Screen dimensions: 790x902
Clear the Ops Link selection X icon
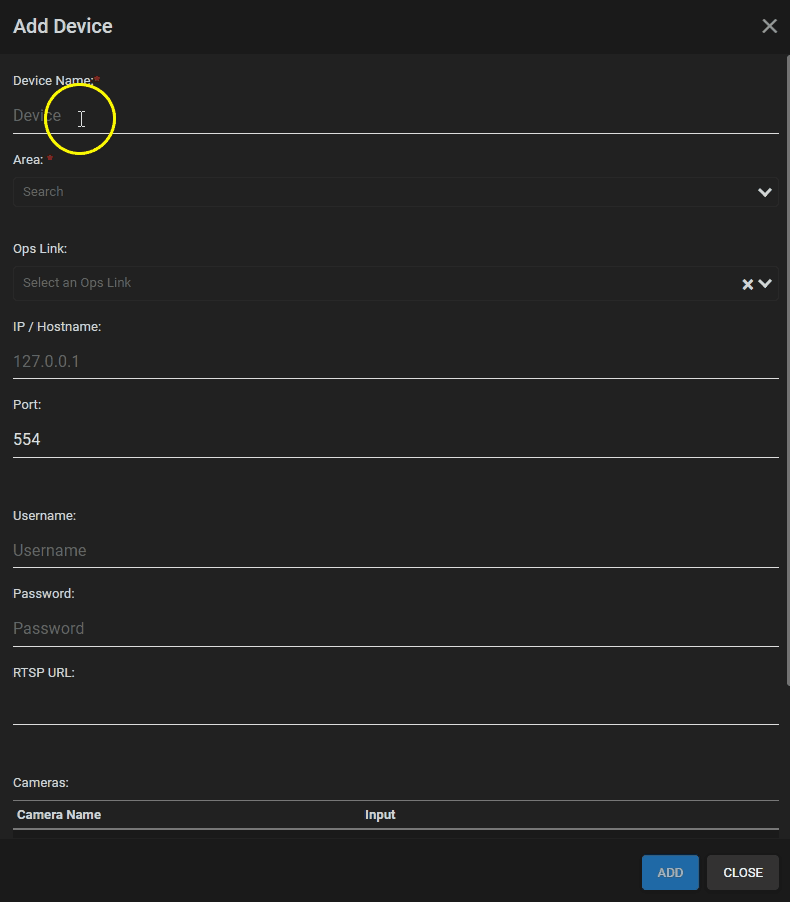747,284
